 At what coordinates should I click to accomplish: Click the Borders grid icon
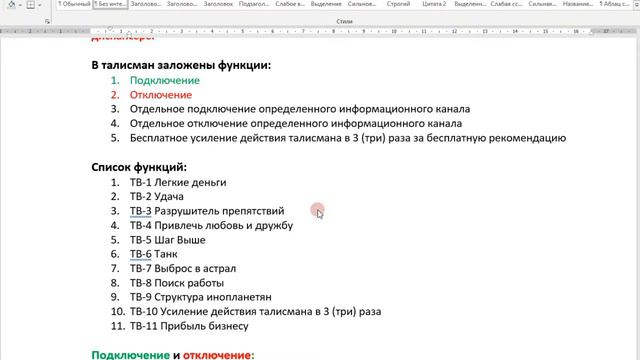(31, 5)
